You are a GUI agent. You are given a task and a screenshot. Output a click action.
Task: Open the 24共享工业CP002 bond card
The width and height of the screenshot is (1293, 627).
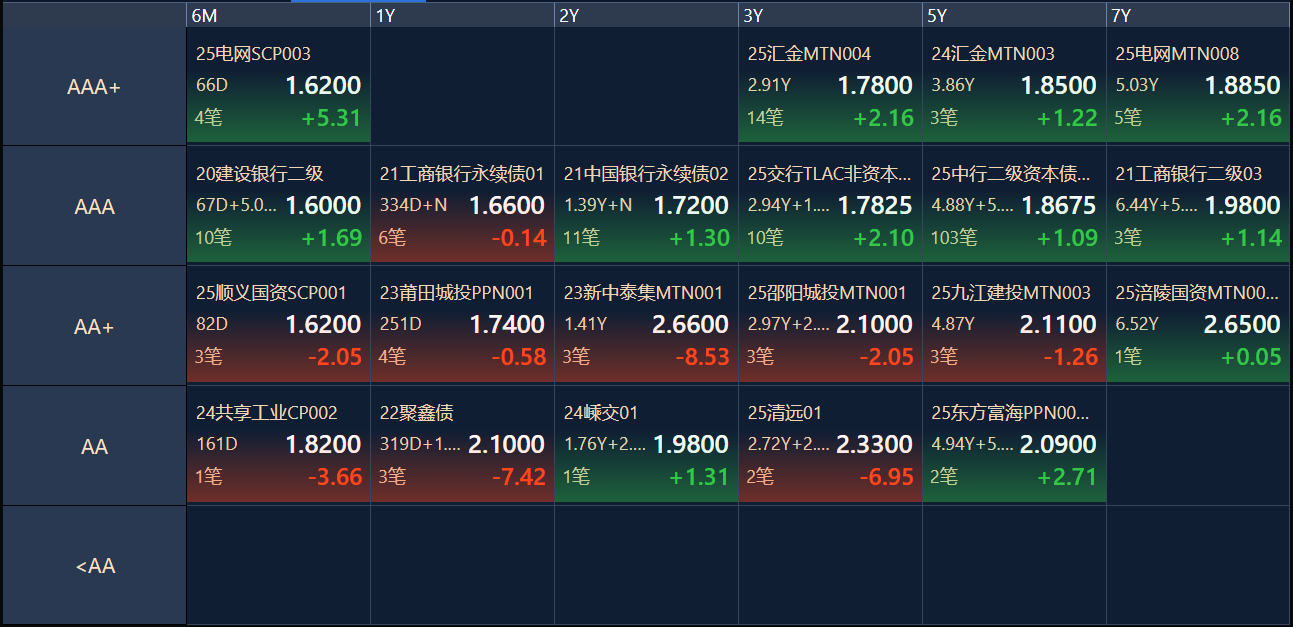tap(278, 444)
